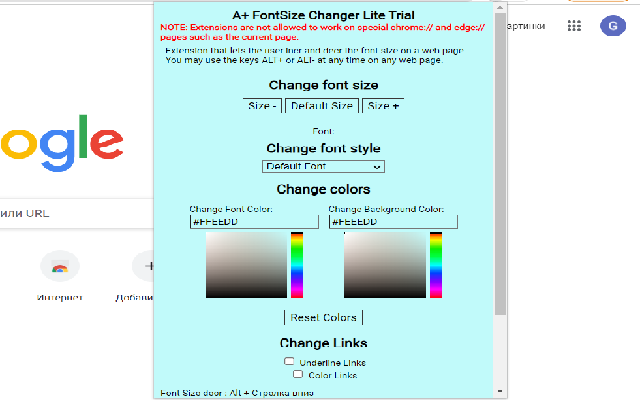Click the Добавить shortcut plus icon
The width and height of the screenshot is (640, 400).
pos(143,266)
